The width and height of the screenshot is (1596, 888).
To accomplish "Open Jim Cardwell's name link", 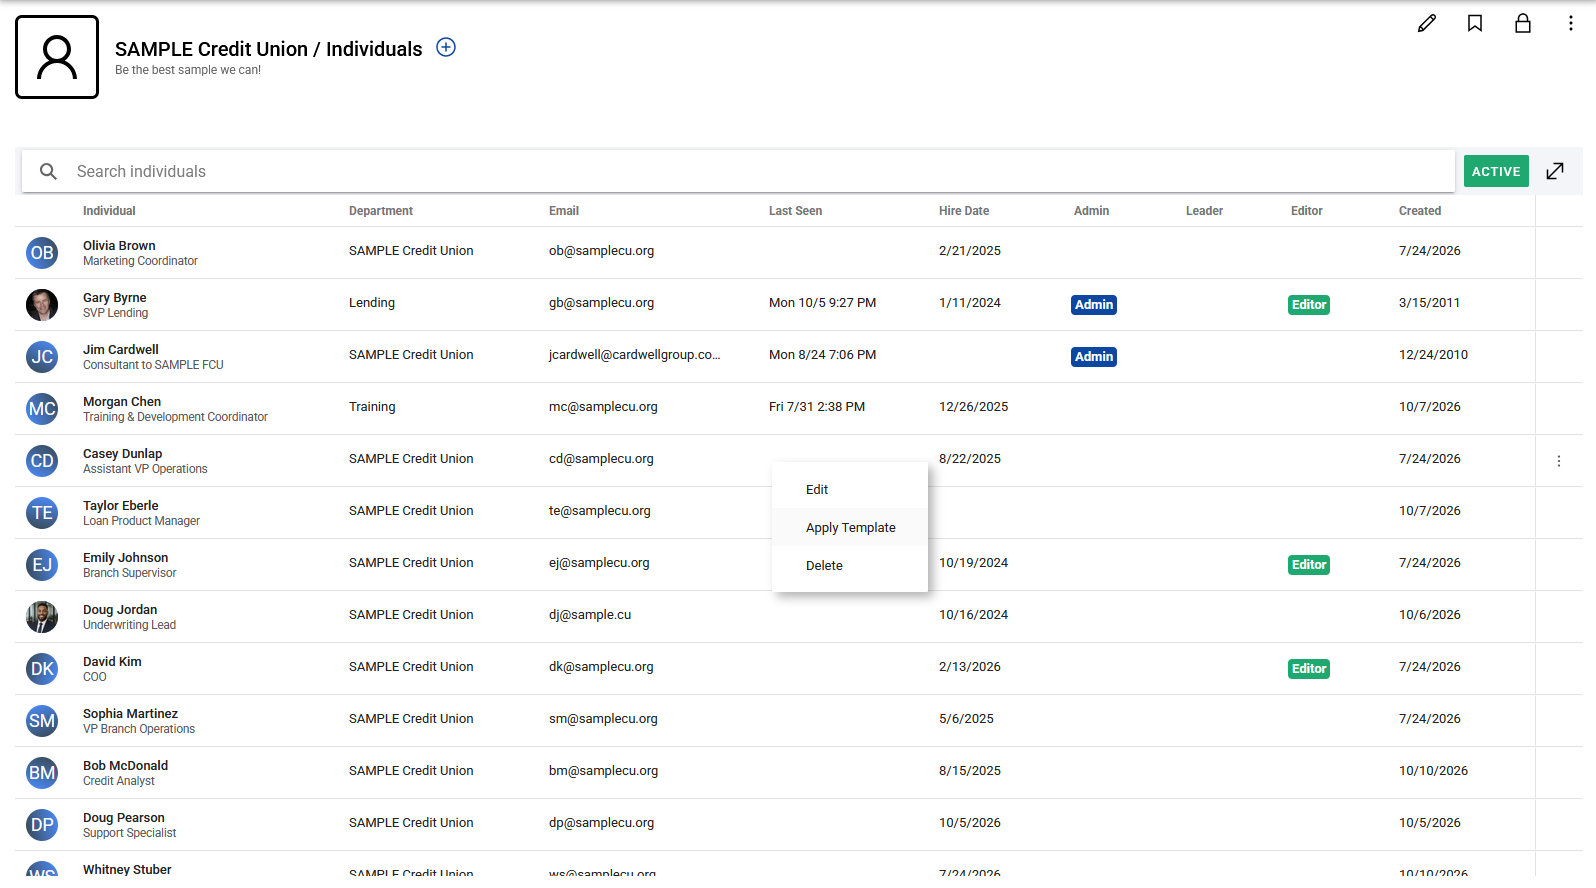I will [x=121, y=350].
